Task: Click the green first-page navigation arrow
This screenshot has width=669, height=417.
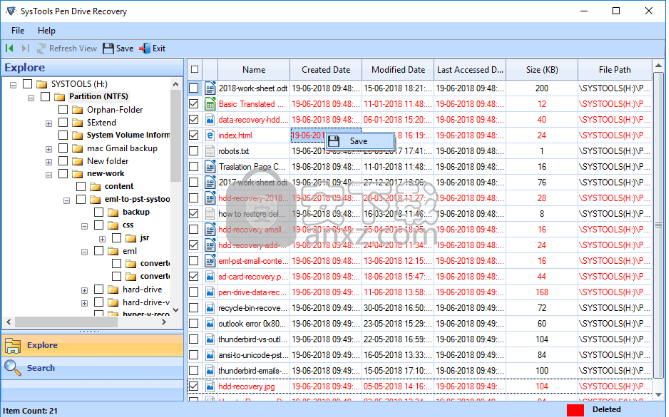Action: click(9, 48)
